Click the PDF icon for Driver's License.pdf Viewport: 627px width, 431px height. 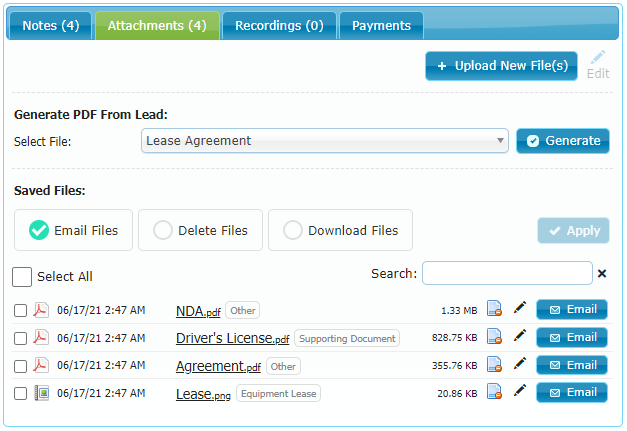pos(41,338)
